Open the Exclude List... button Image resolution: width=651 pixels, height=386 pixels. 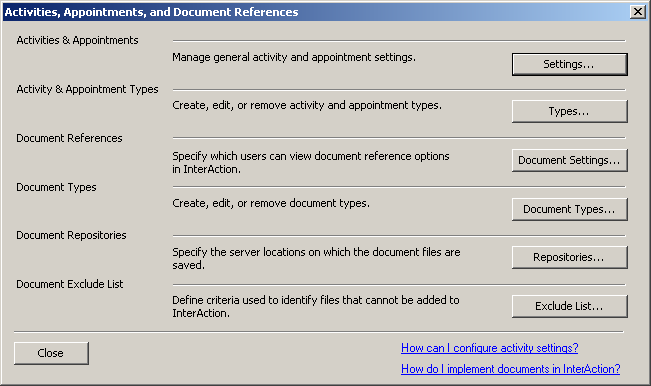coord(570,306)
